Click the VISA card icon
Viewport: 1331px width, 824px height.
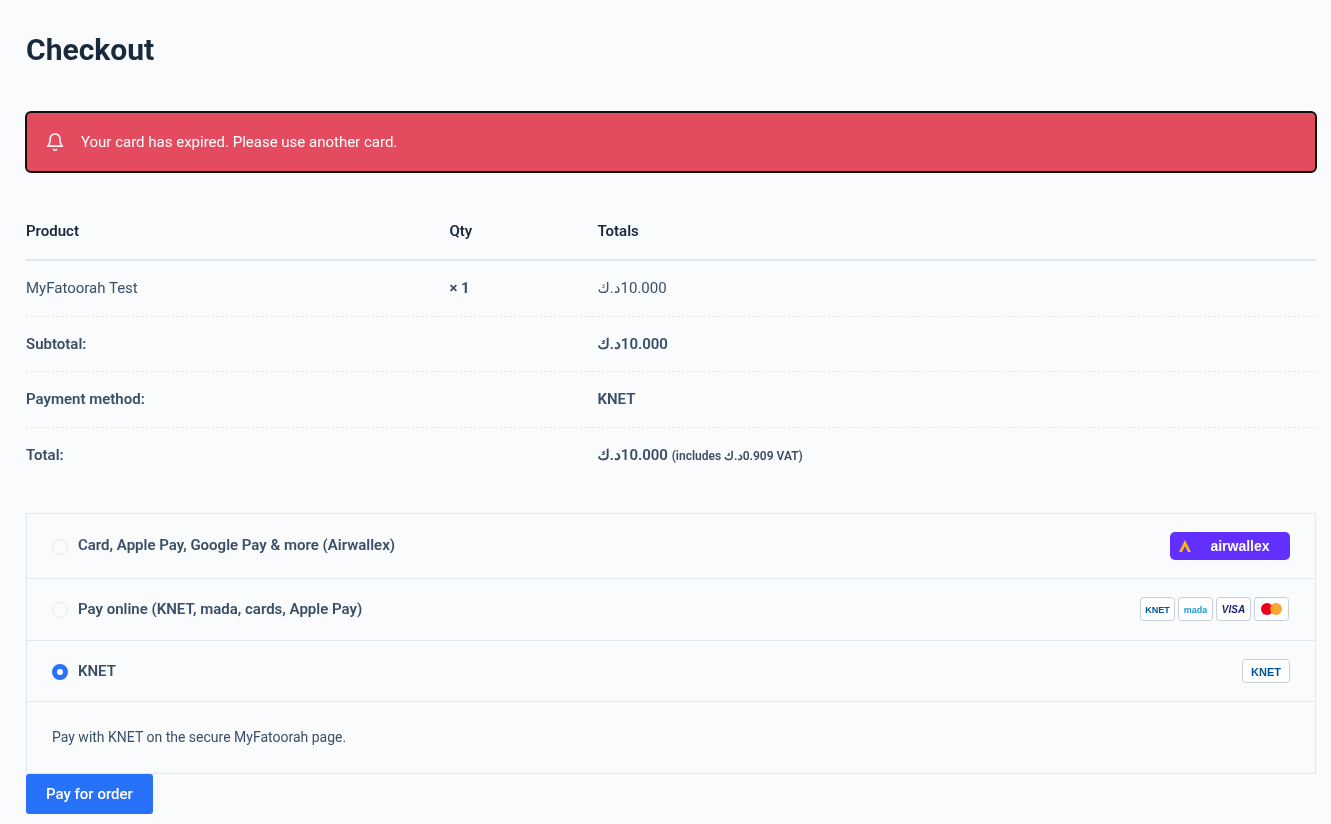pos(1233,609)
